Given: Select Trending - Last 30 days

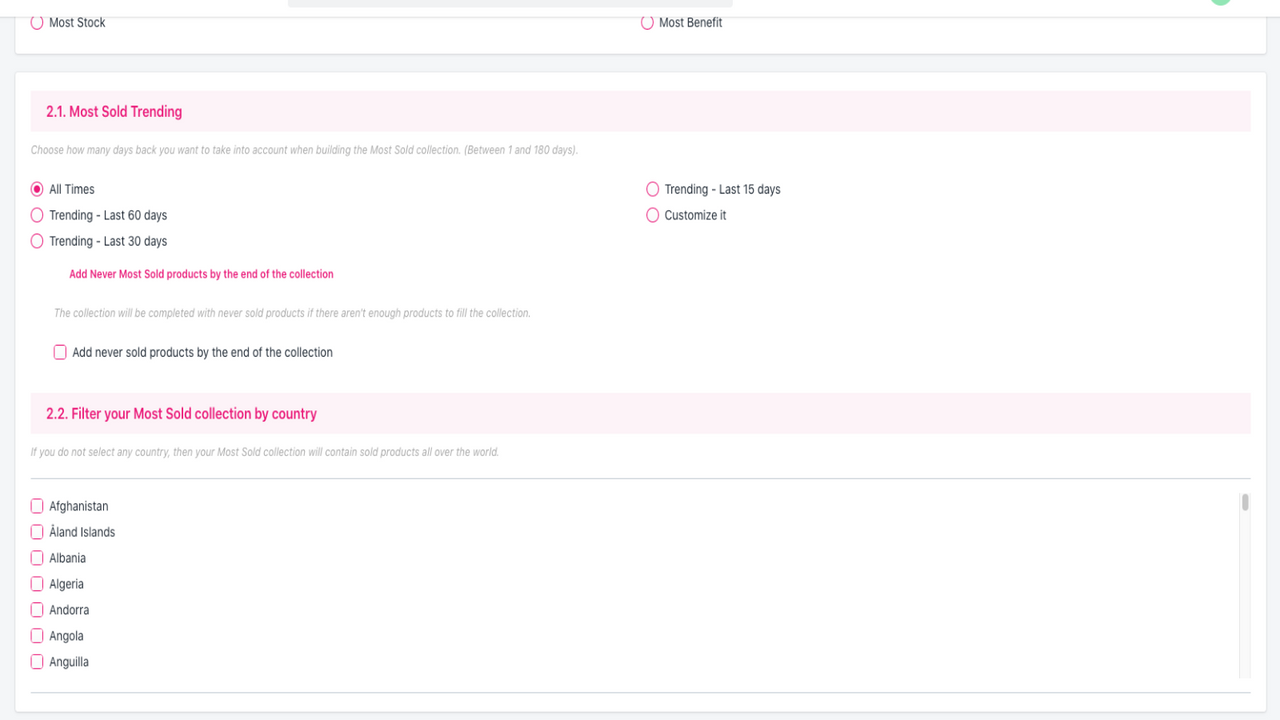Looking at the screenshot, I should [x=37, y=241].
